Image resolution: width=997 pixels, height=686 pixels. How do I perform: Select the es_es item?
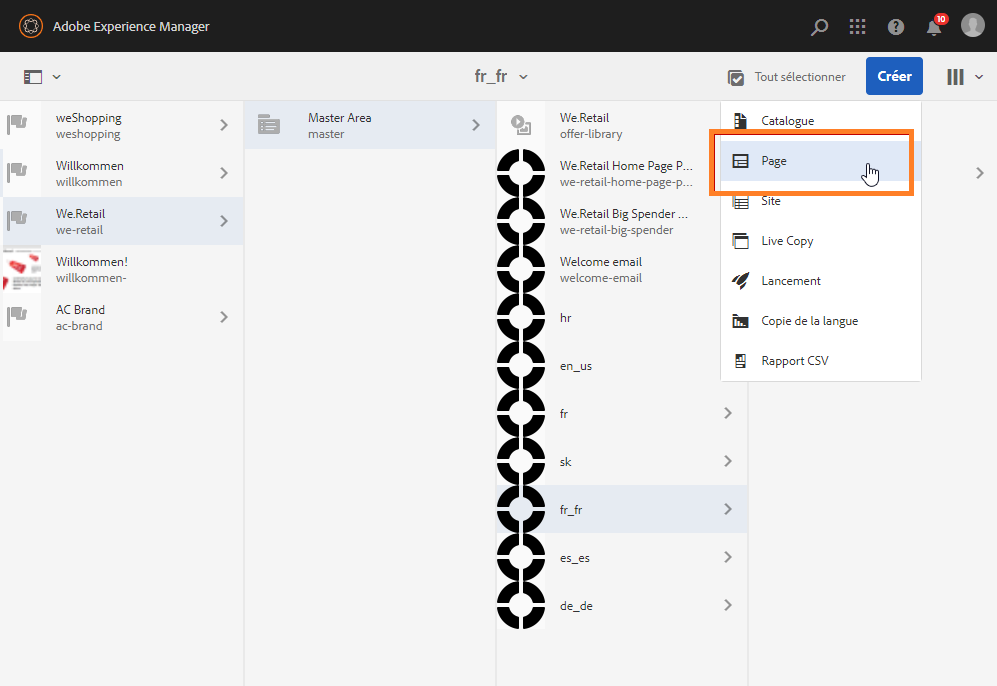[622, 557]
